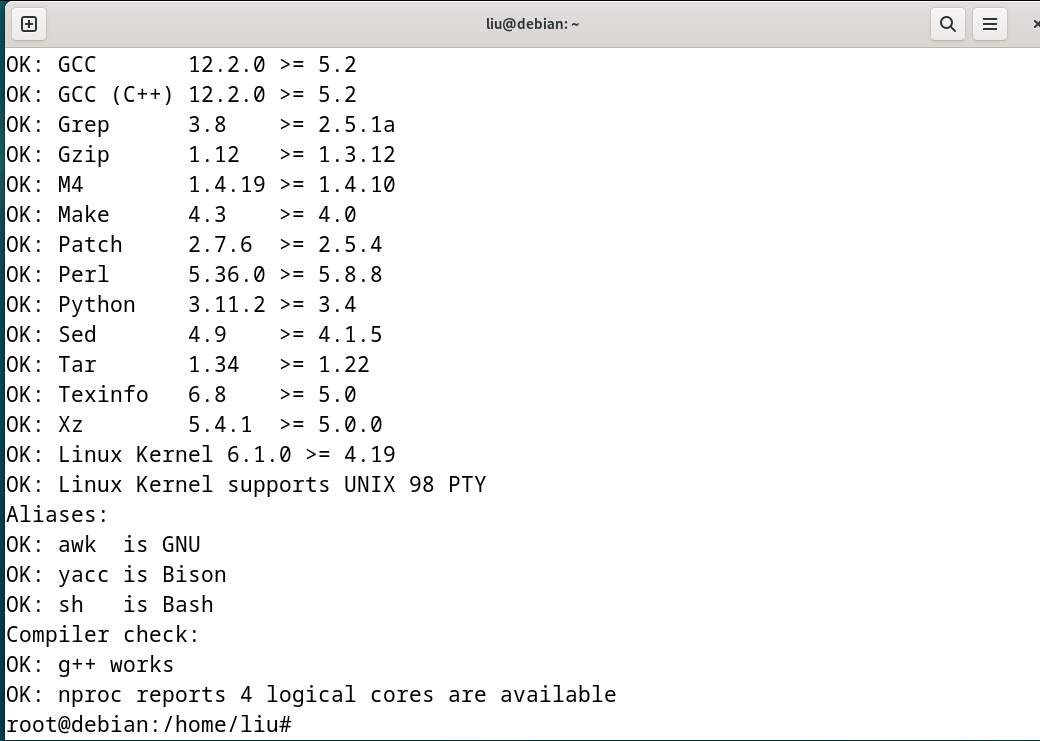Viewport: 1040px width, 741px height.
Task: Open a new terminal tab
Action: point(29,25)
